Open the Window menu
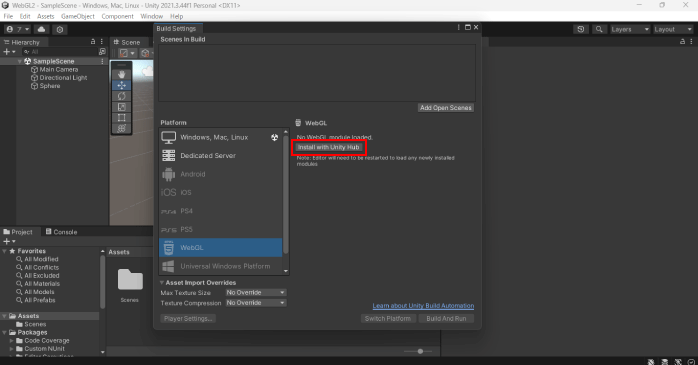 point(151,16)
